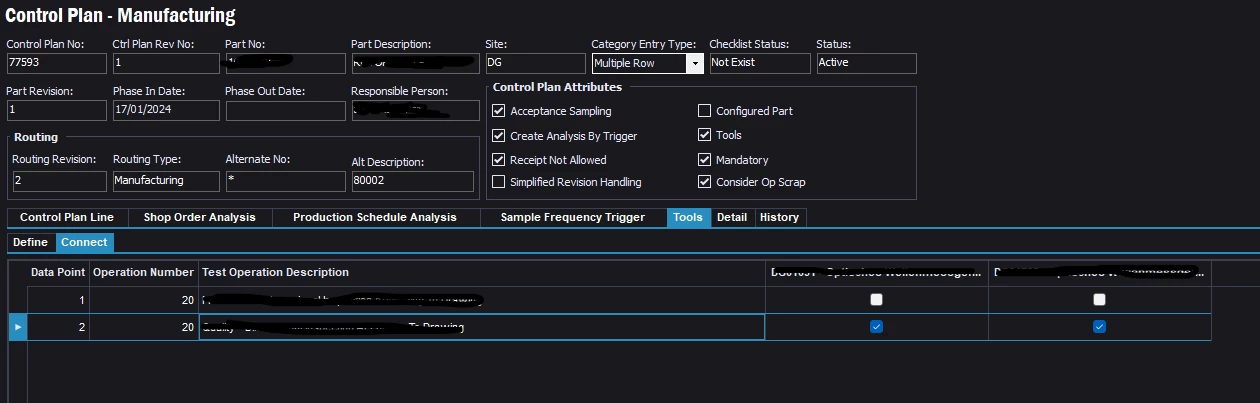Uncheck Receipt Not Allowed
This screenshot has width=1260, height=403.
[499, 159]
